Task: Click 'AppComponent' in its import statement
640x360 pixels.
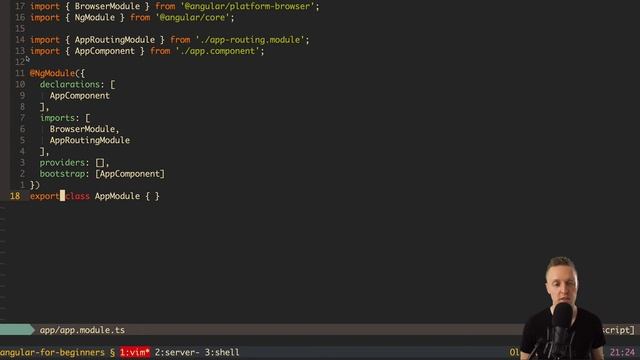Action: point(104,51)
